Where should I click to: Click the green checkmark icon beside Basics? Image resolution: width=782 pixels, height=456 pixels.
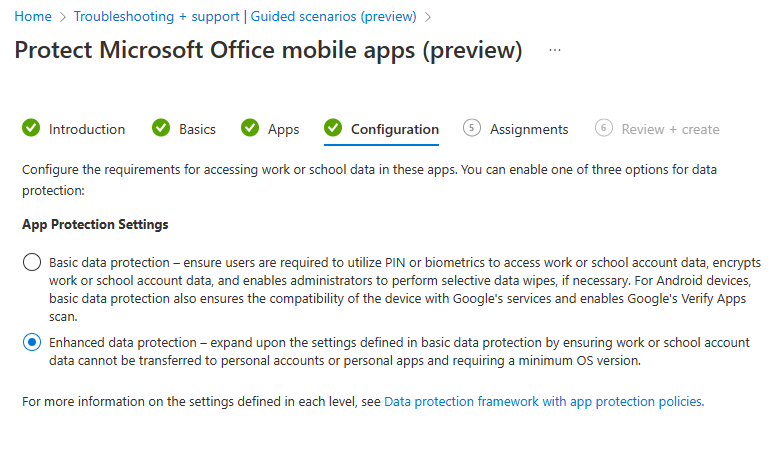[161, 128]
